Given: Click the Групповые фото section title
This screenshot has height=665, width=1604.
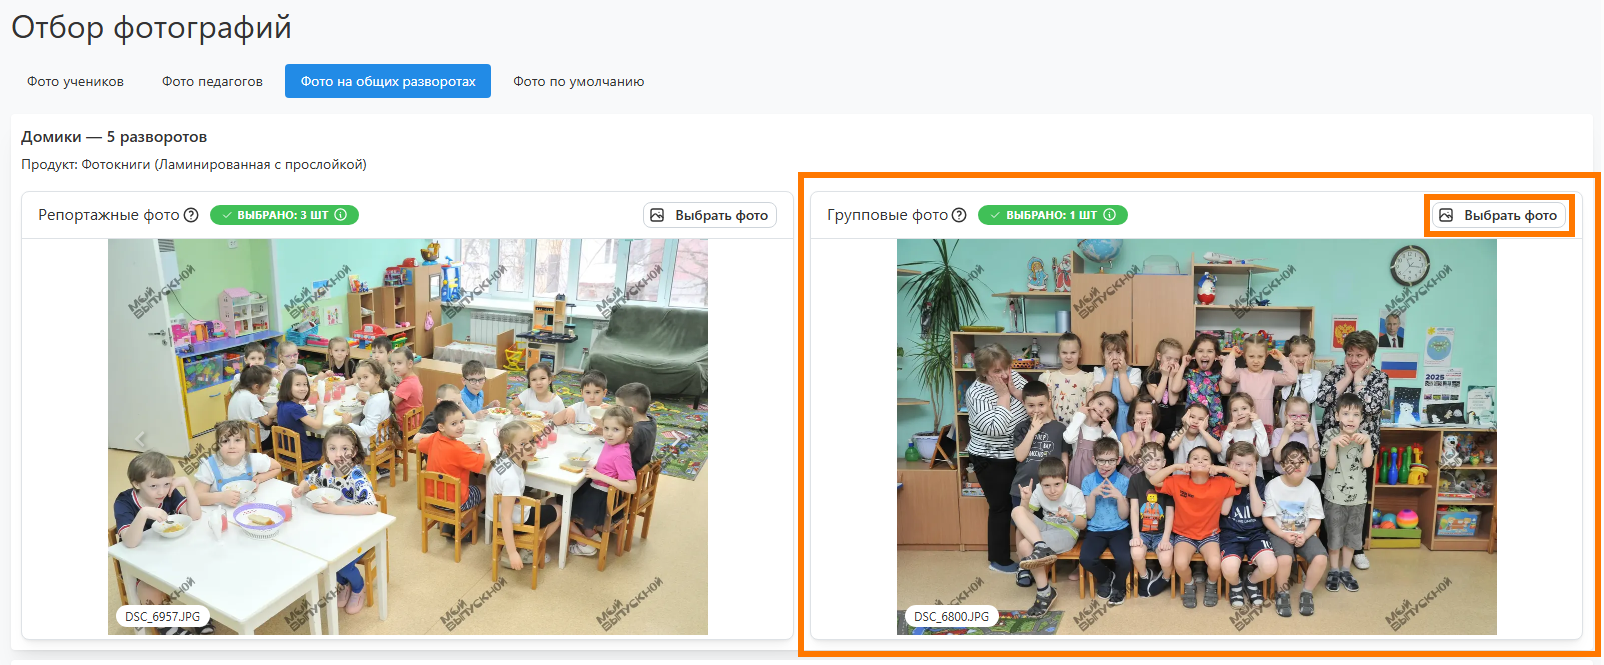Looking at the screenshot, I should 887,215.
